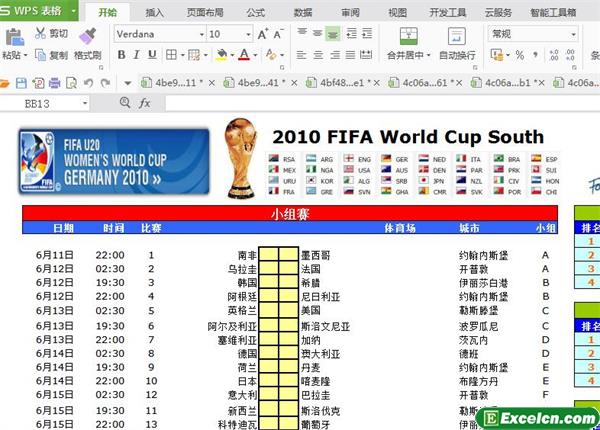Click the Merge and Center icon

[408, 36]
